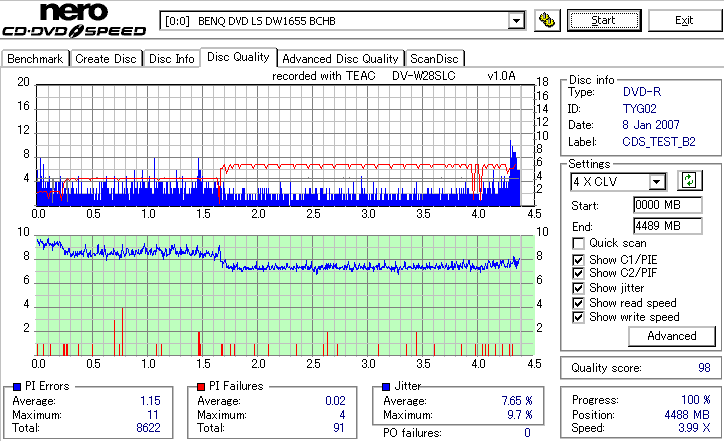
Task: Toggle Show read speed checkbox
Action: [578, 303]
